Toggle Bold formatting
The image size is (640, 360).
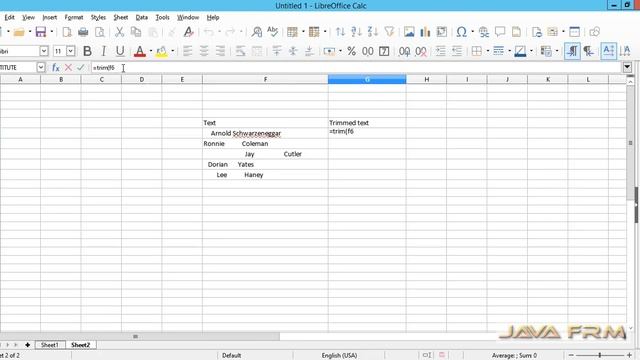point(87,51)
